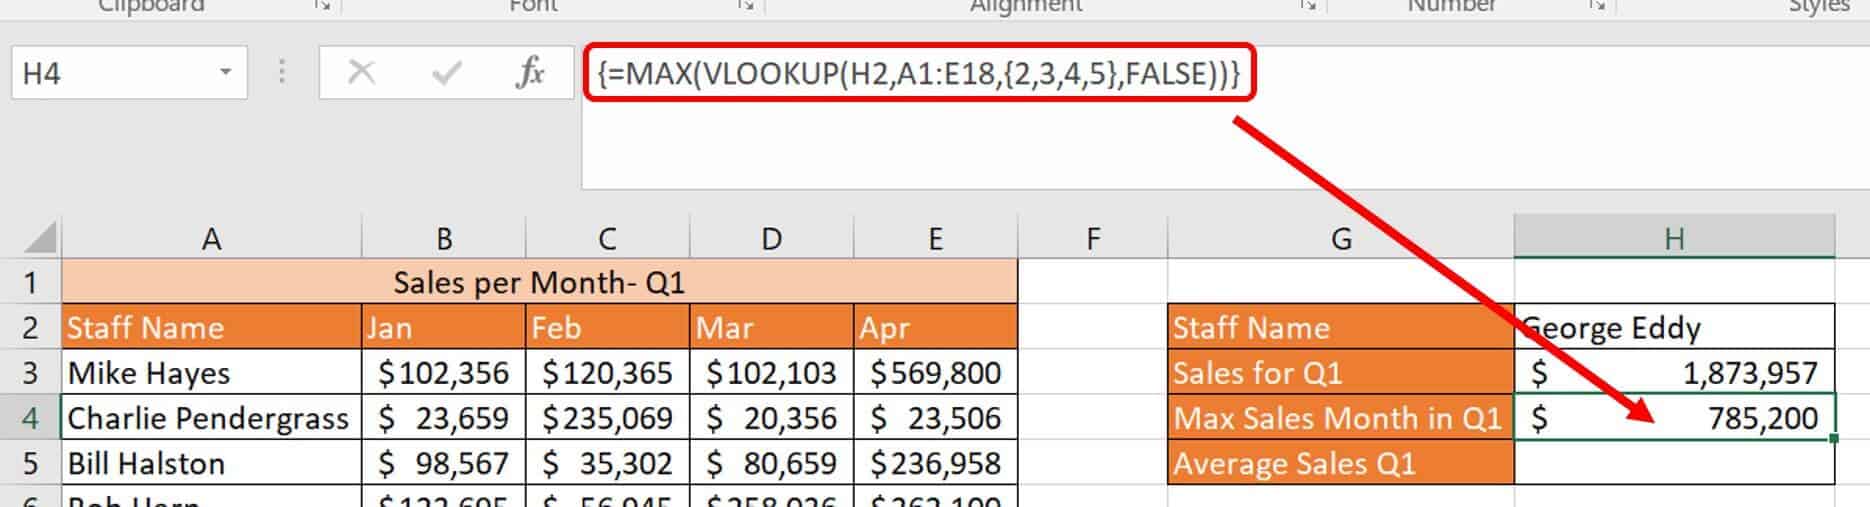1870x507 pixels.
Task: Click the 'Sales per Month- Q1' title cell
Action: coord(539,282)
